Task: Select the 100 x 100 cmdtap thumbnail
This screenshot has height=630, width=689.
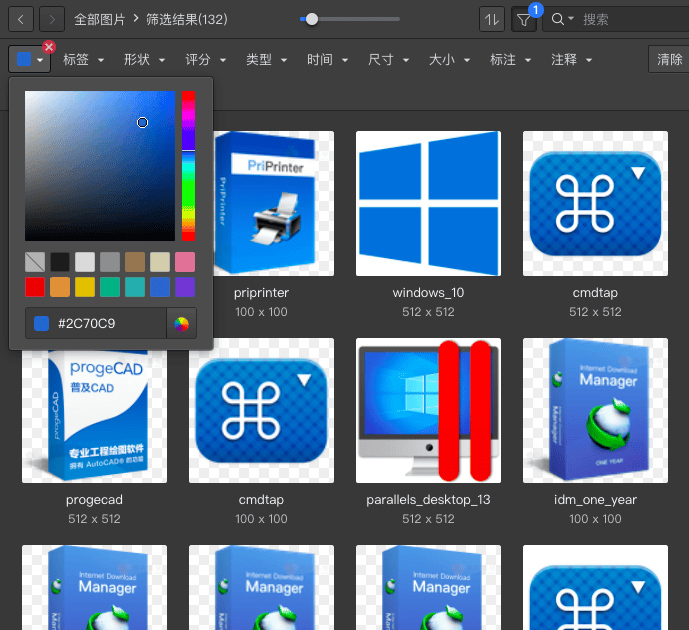Action: click(261, 410)
